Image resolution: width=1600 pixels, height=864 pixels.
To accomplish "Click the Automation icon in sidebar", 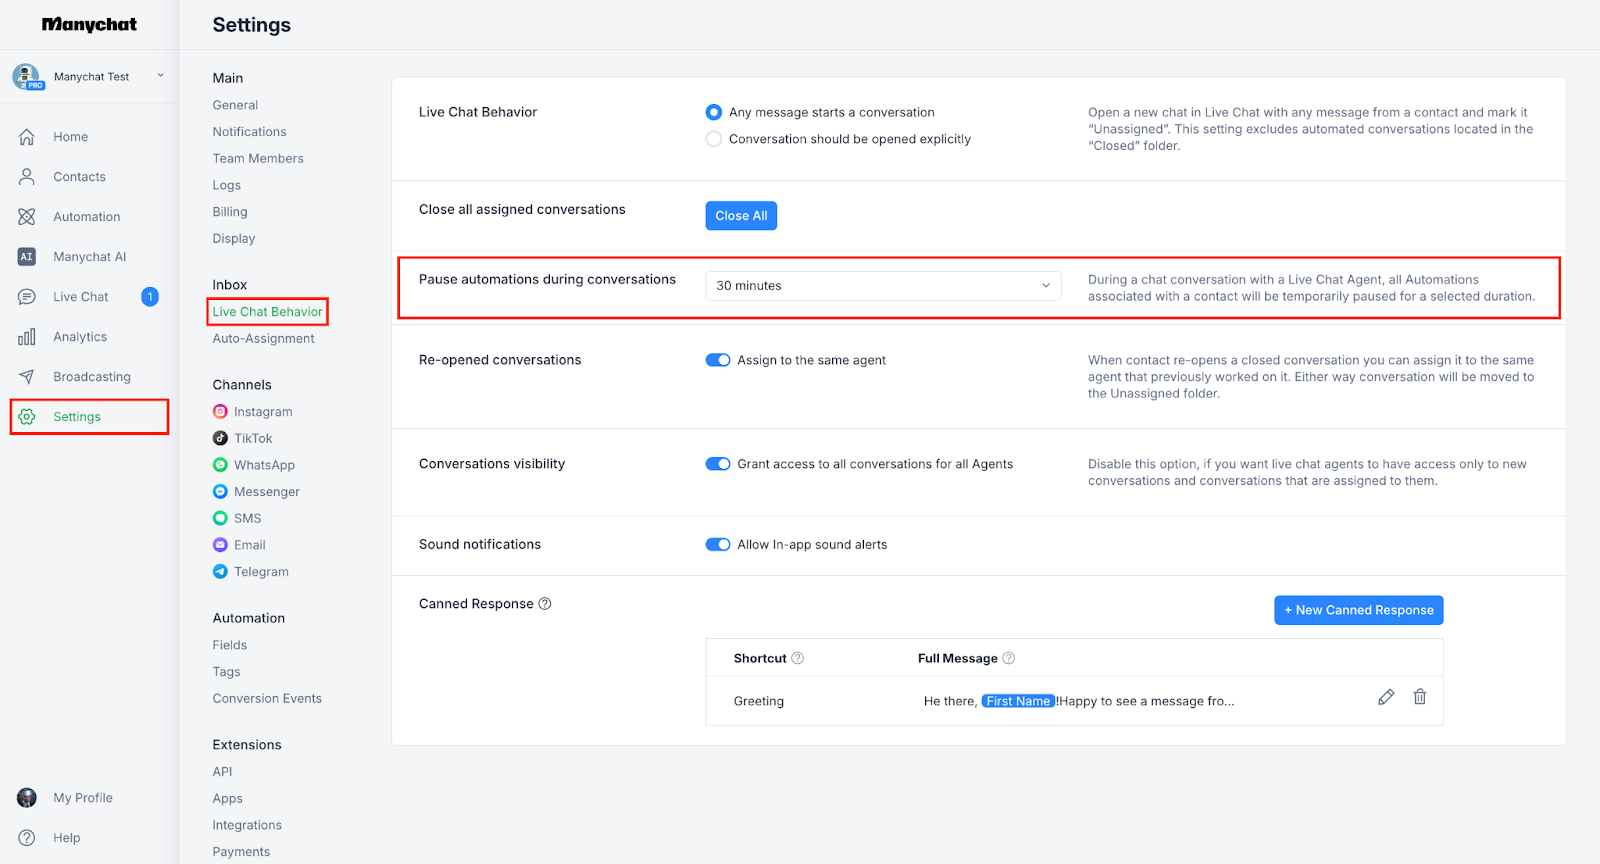I will click(x=27, y=217).
